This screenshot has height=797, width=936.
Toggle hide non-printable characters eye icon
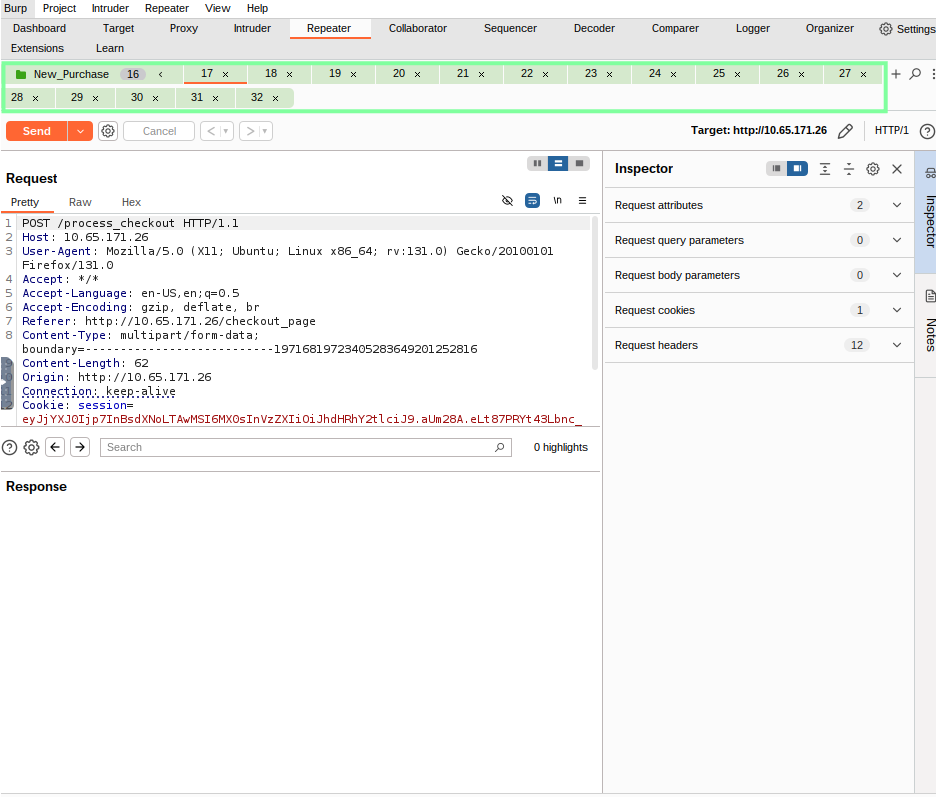coord(507,201)
